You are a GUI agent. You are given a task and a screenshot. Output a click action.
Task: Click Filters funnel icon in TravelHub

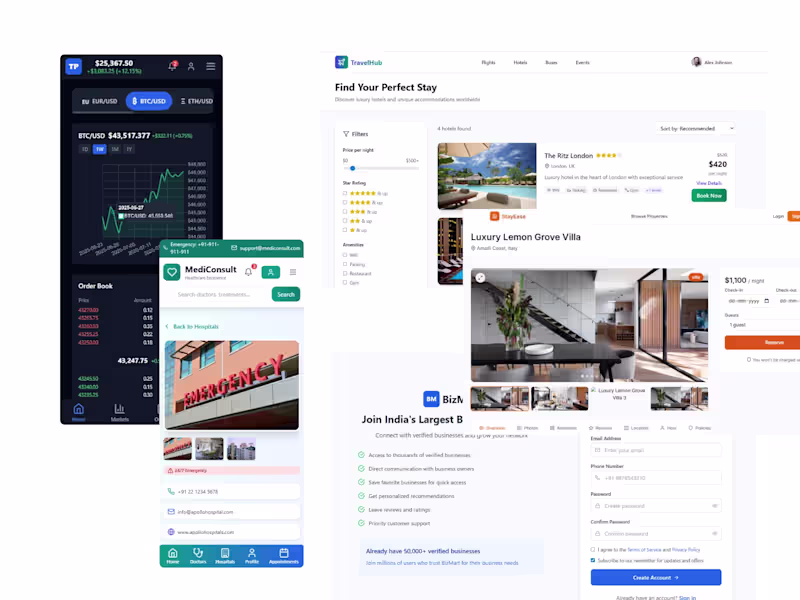pos(346,134)
